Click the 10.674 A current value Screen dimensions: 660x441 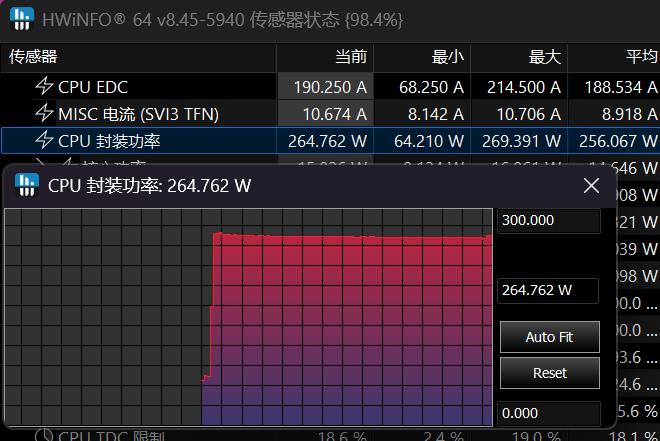click(x=335, y=114)
